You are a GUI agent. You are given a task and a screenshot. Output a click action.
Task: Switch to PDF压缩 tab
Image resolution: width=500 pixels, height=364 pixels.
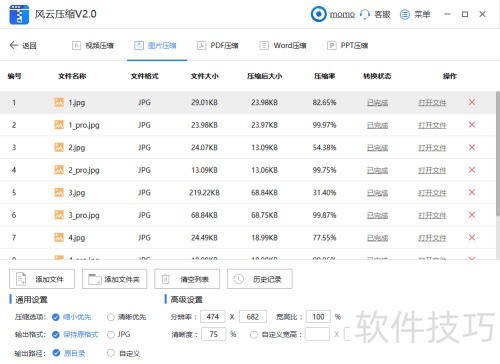[218, 45]
